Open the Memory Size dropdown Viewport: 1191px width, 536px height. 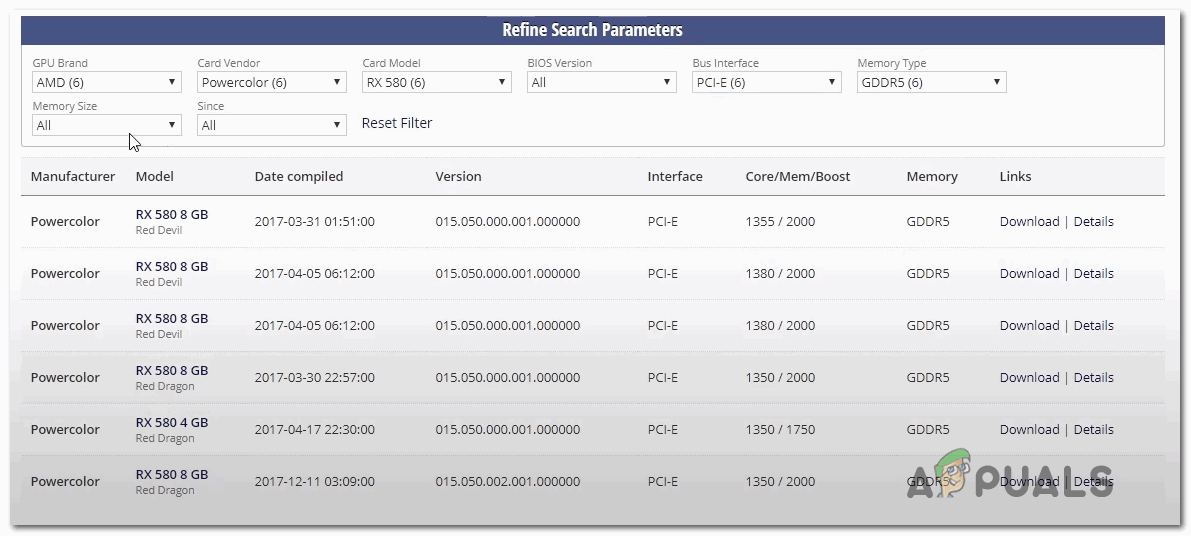click(x=106, y=126)
